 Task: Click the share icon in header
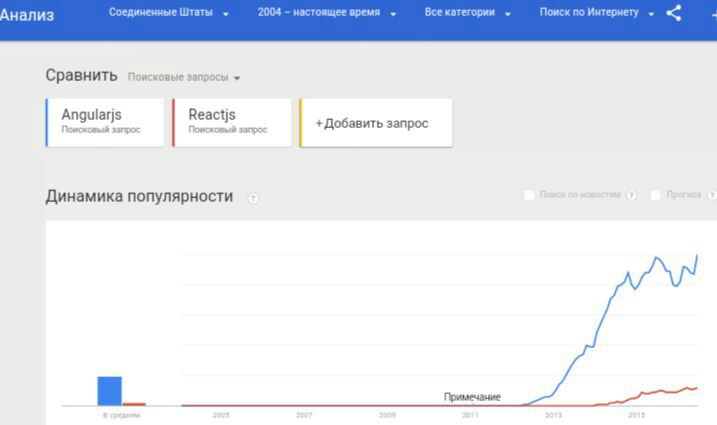point(674,13)
